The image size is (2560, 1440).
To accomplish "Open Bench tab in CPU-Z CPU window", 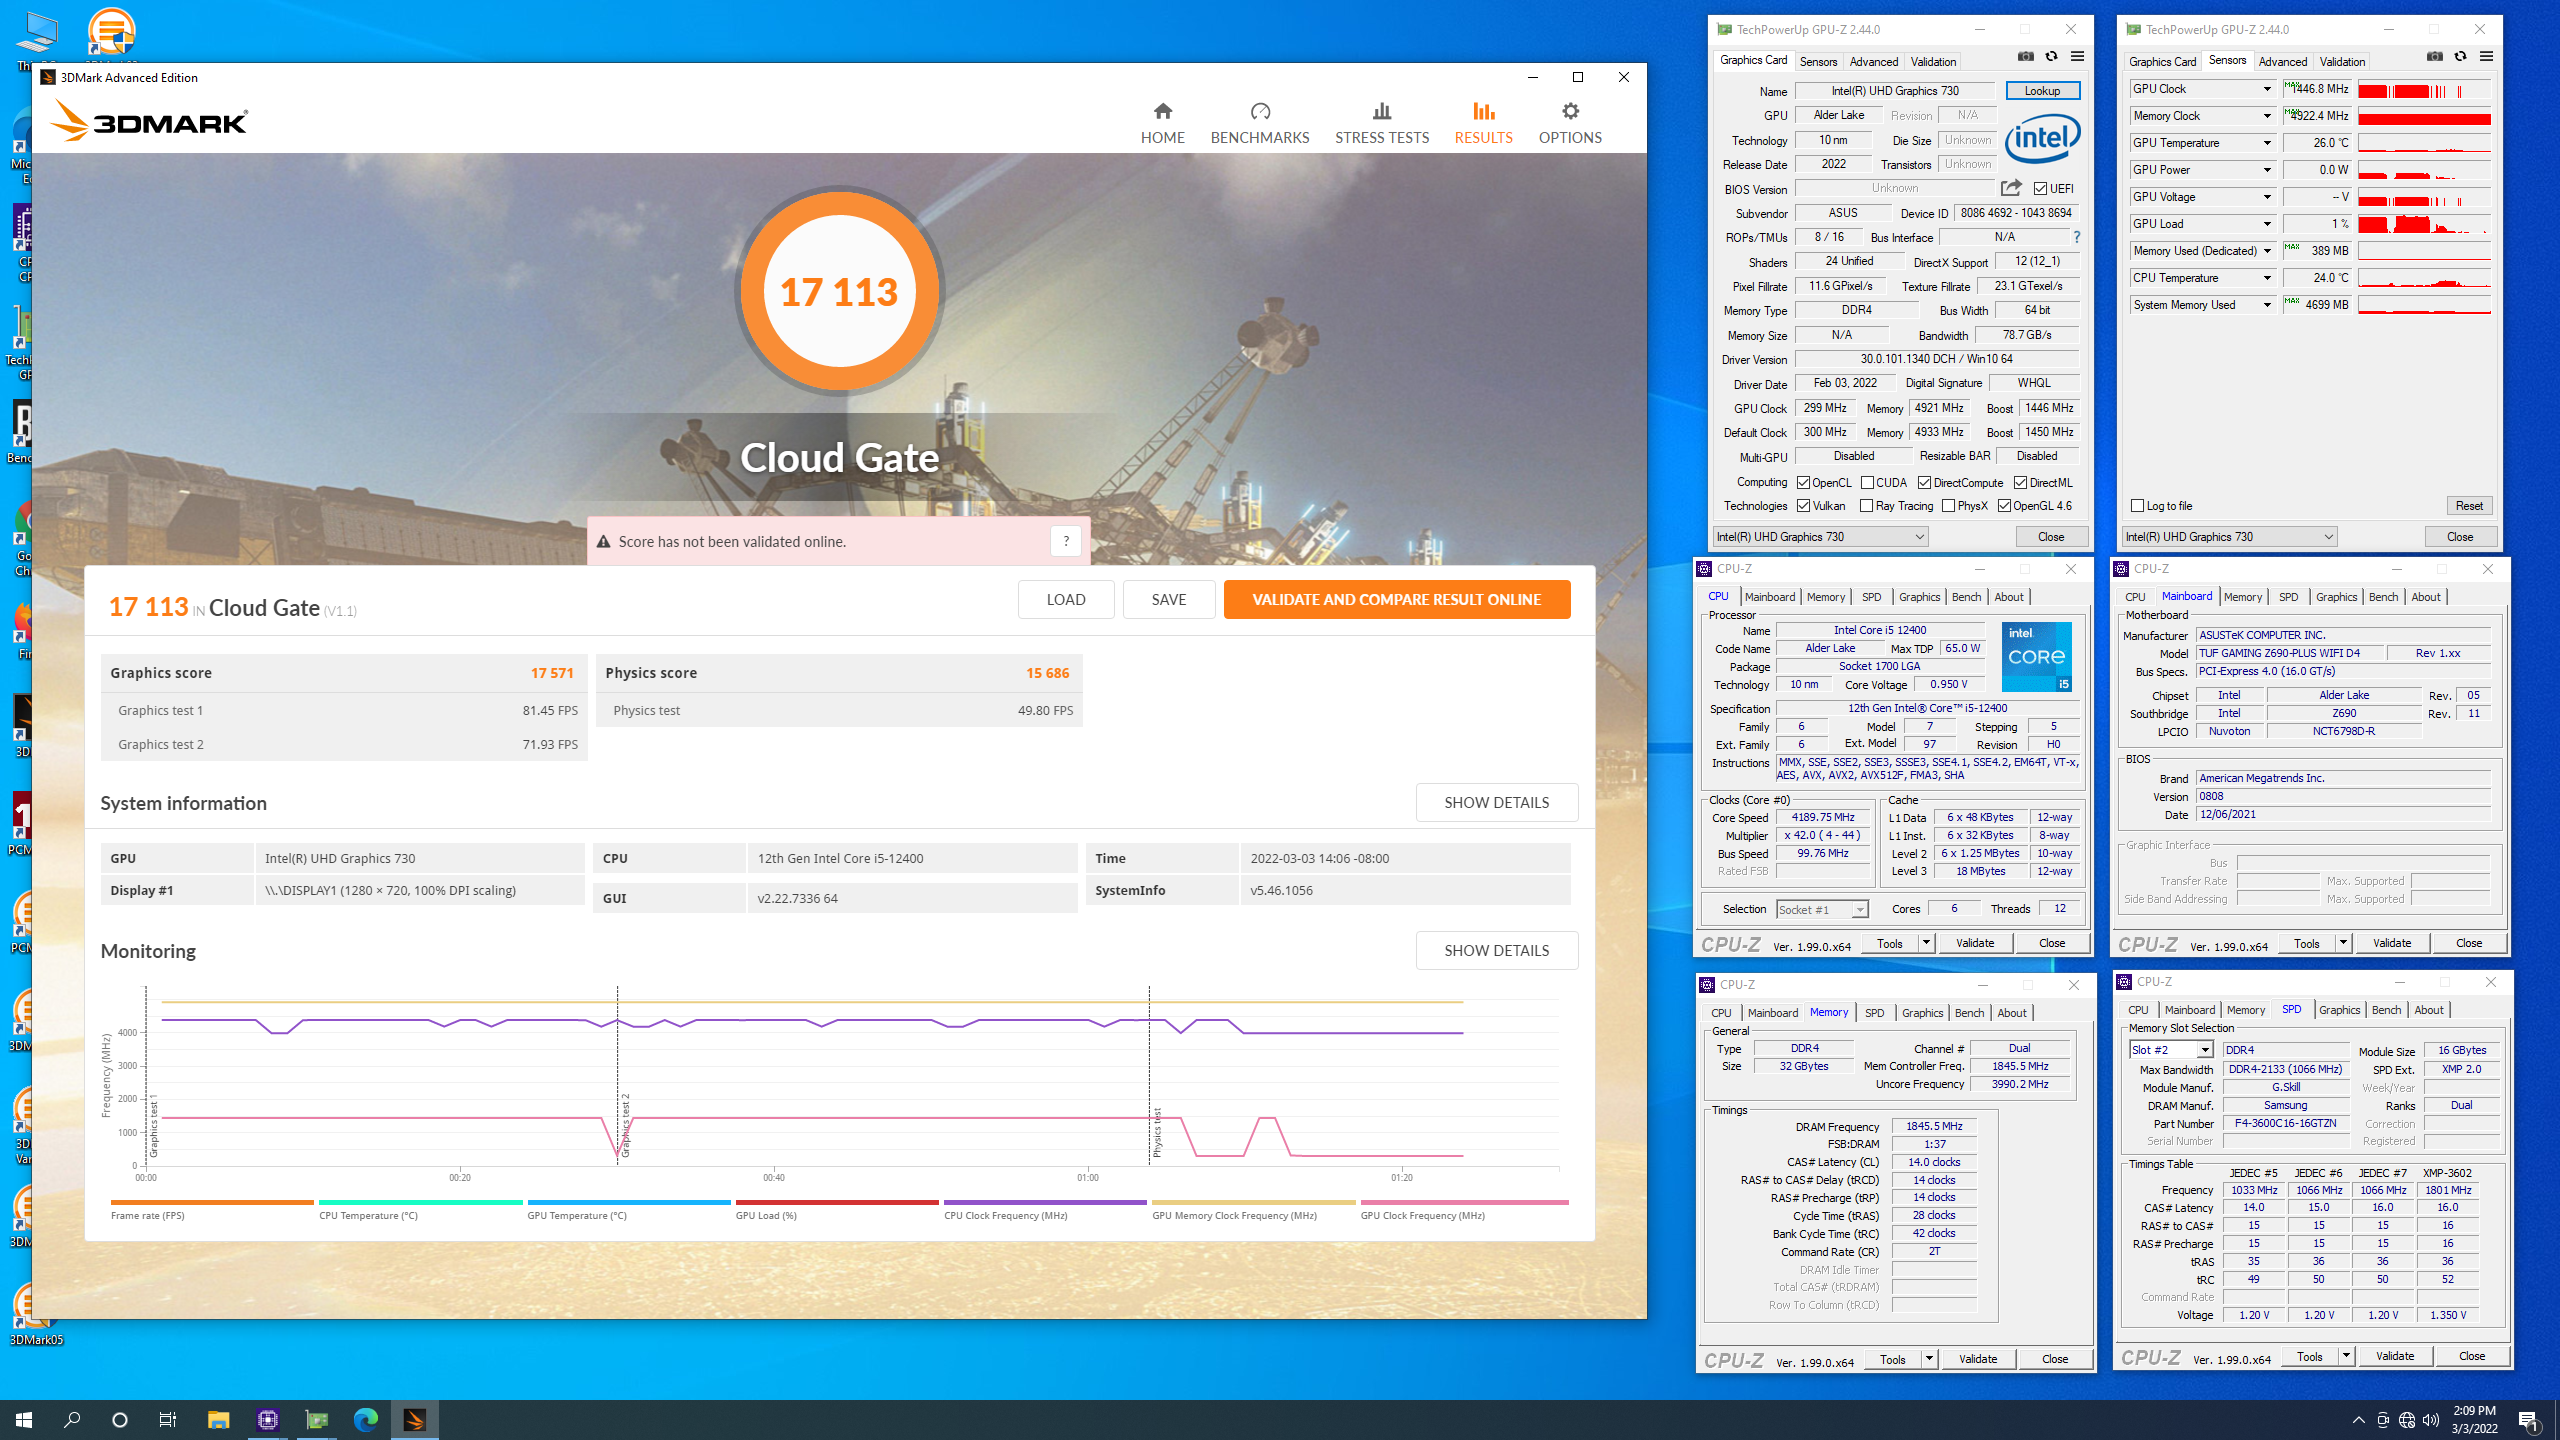I will [1966, 597].
